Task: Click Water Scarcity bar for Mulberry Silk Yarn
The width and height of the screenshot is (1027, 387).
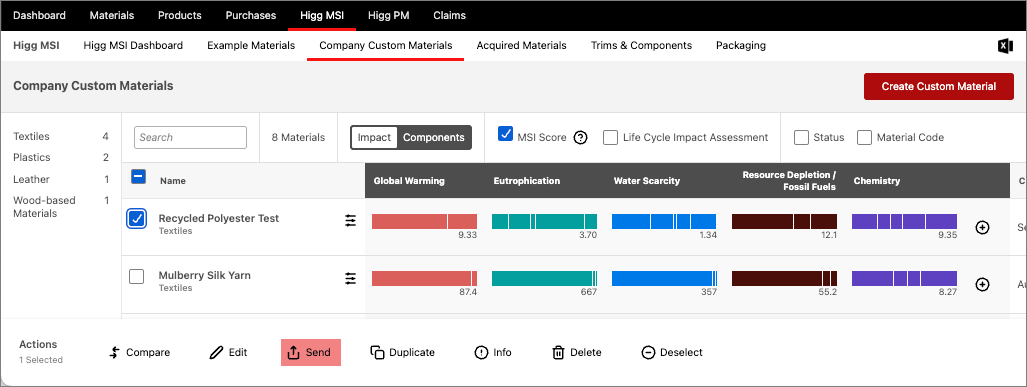Action: point(664,278)
